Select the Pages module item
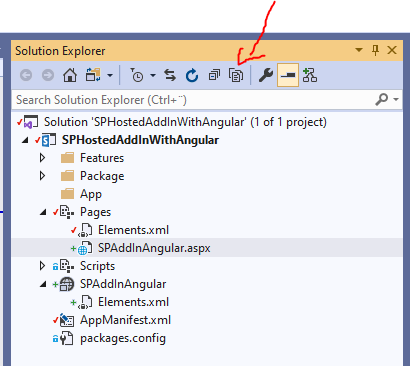 [x=95, y=212]
